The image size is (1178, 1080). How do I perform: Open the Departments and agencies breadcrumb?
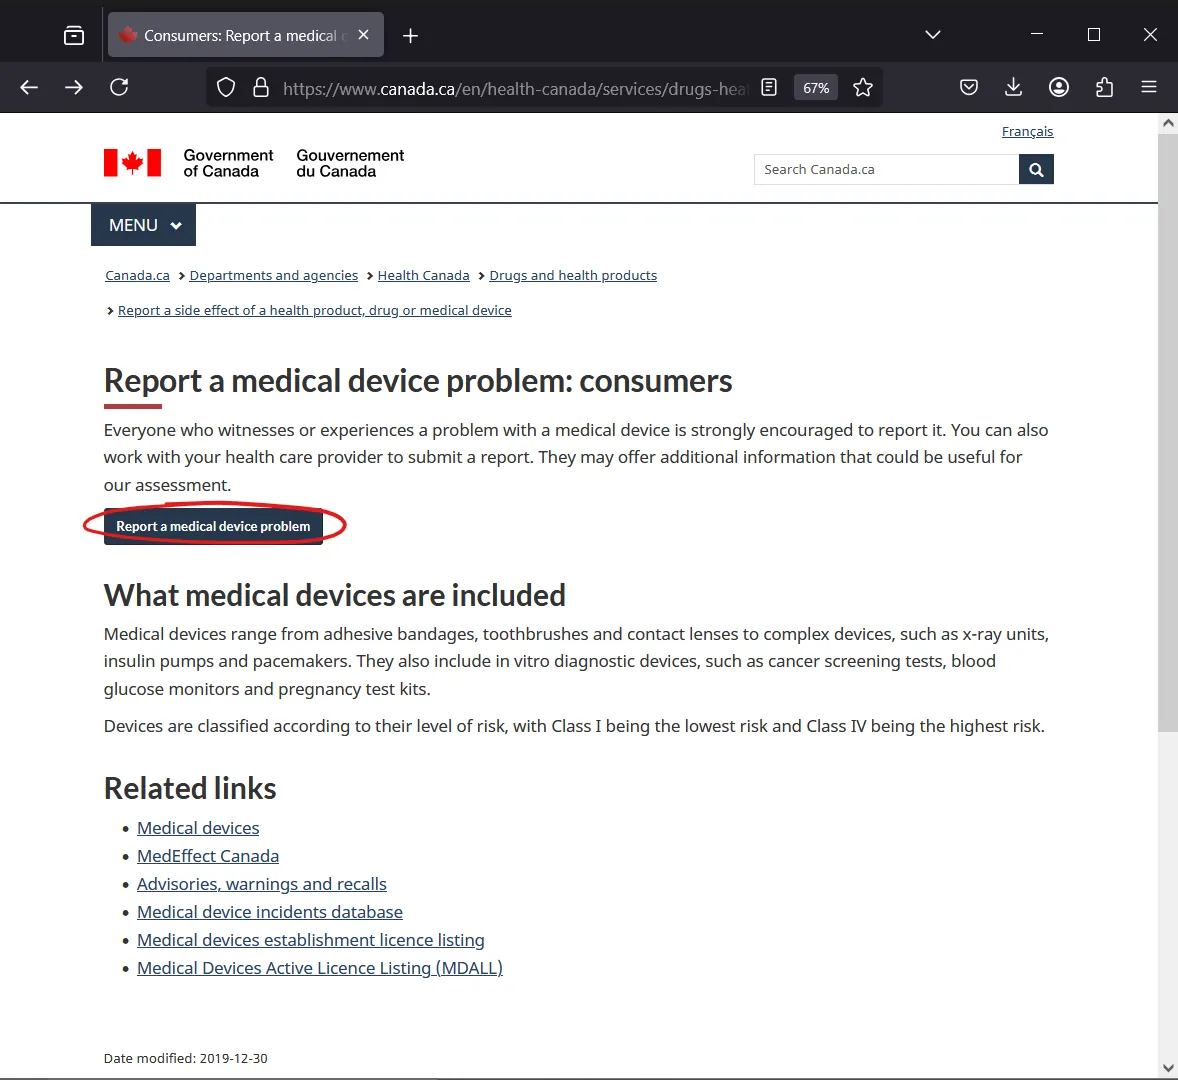coord(273,276)
